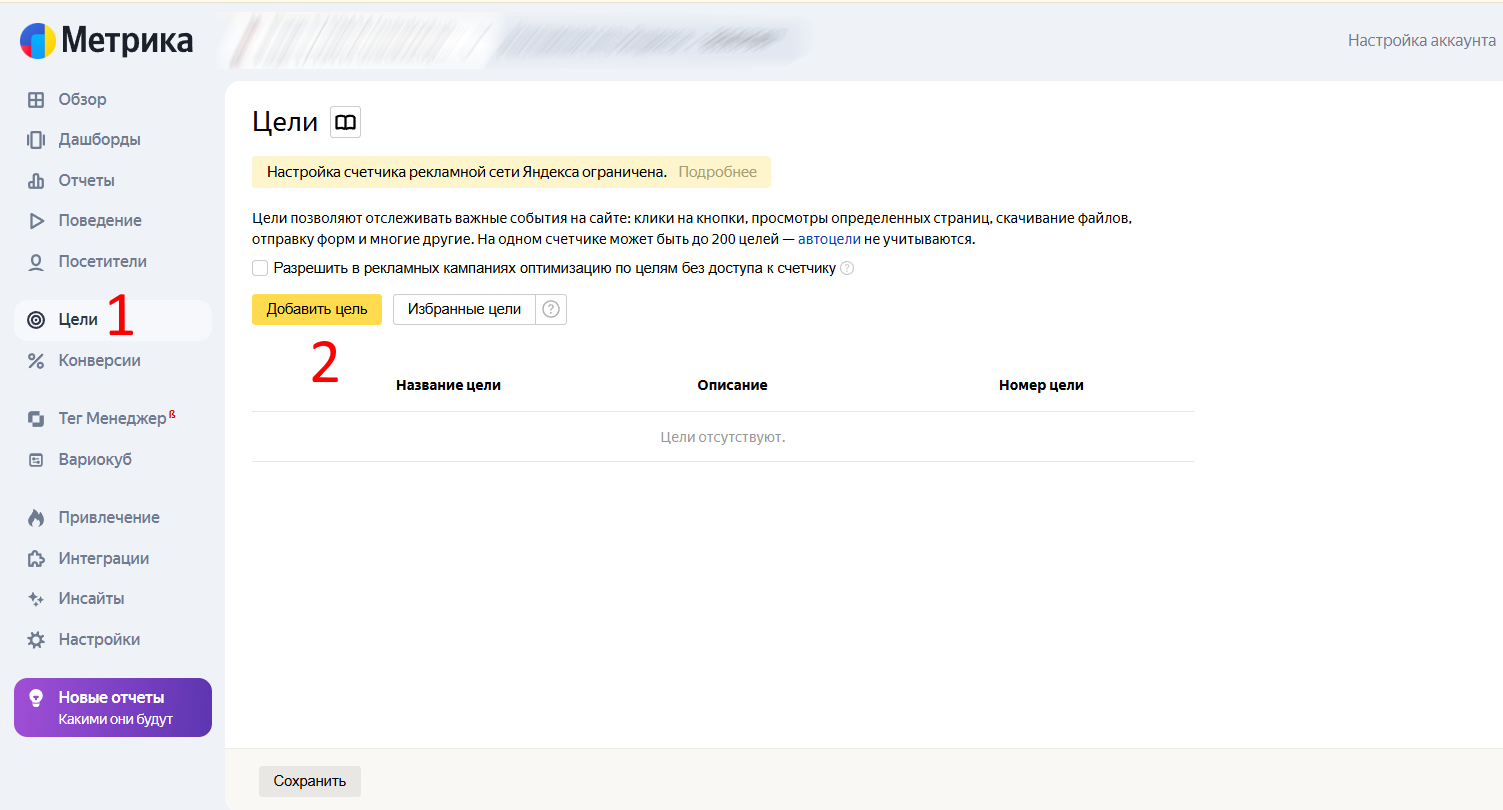This screenshot has width=1503, height=810.
Task: Click the Yandex Metrika logo
Action: pyautogui.click(x=106, y=41)
